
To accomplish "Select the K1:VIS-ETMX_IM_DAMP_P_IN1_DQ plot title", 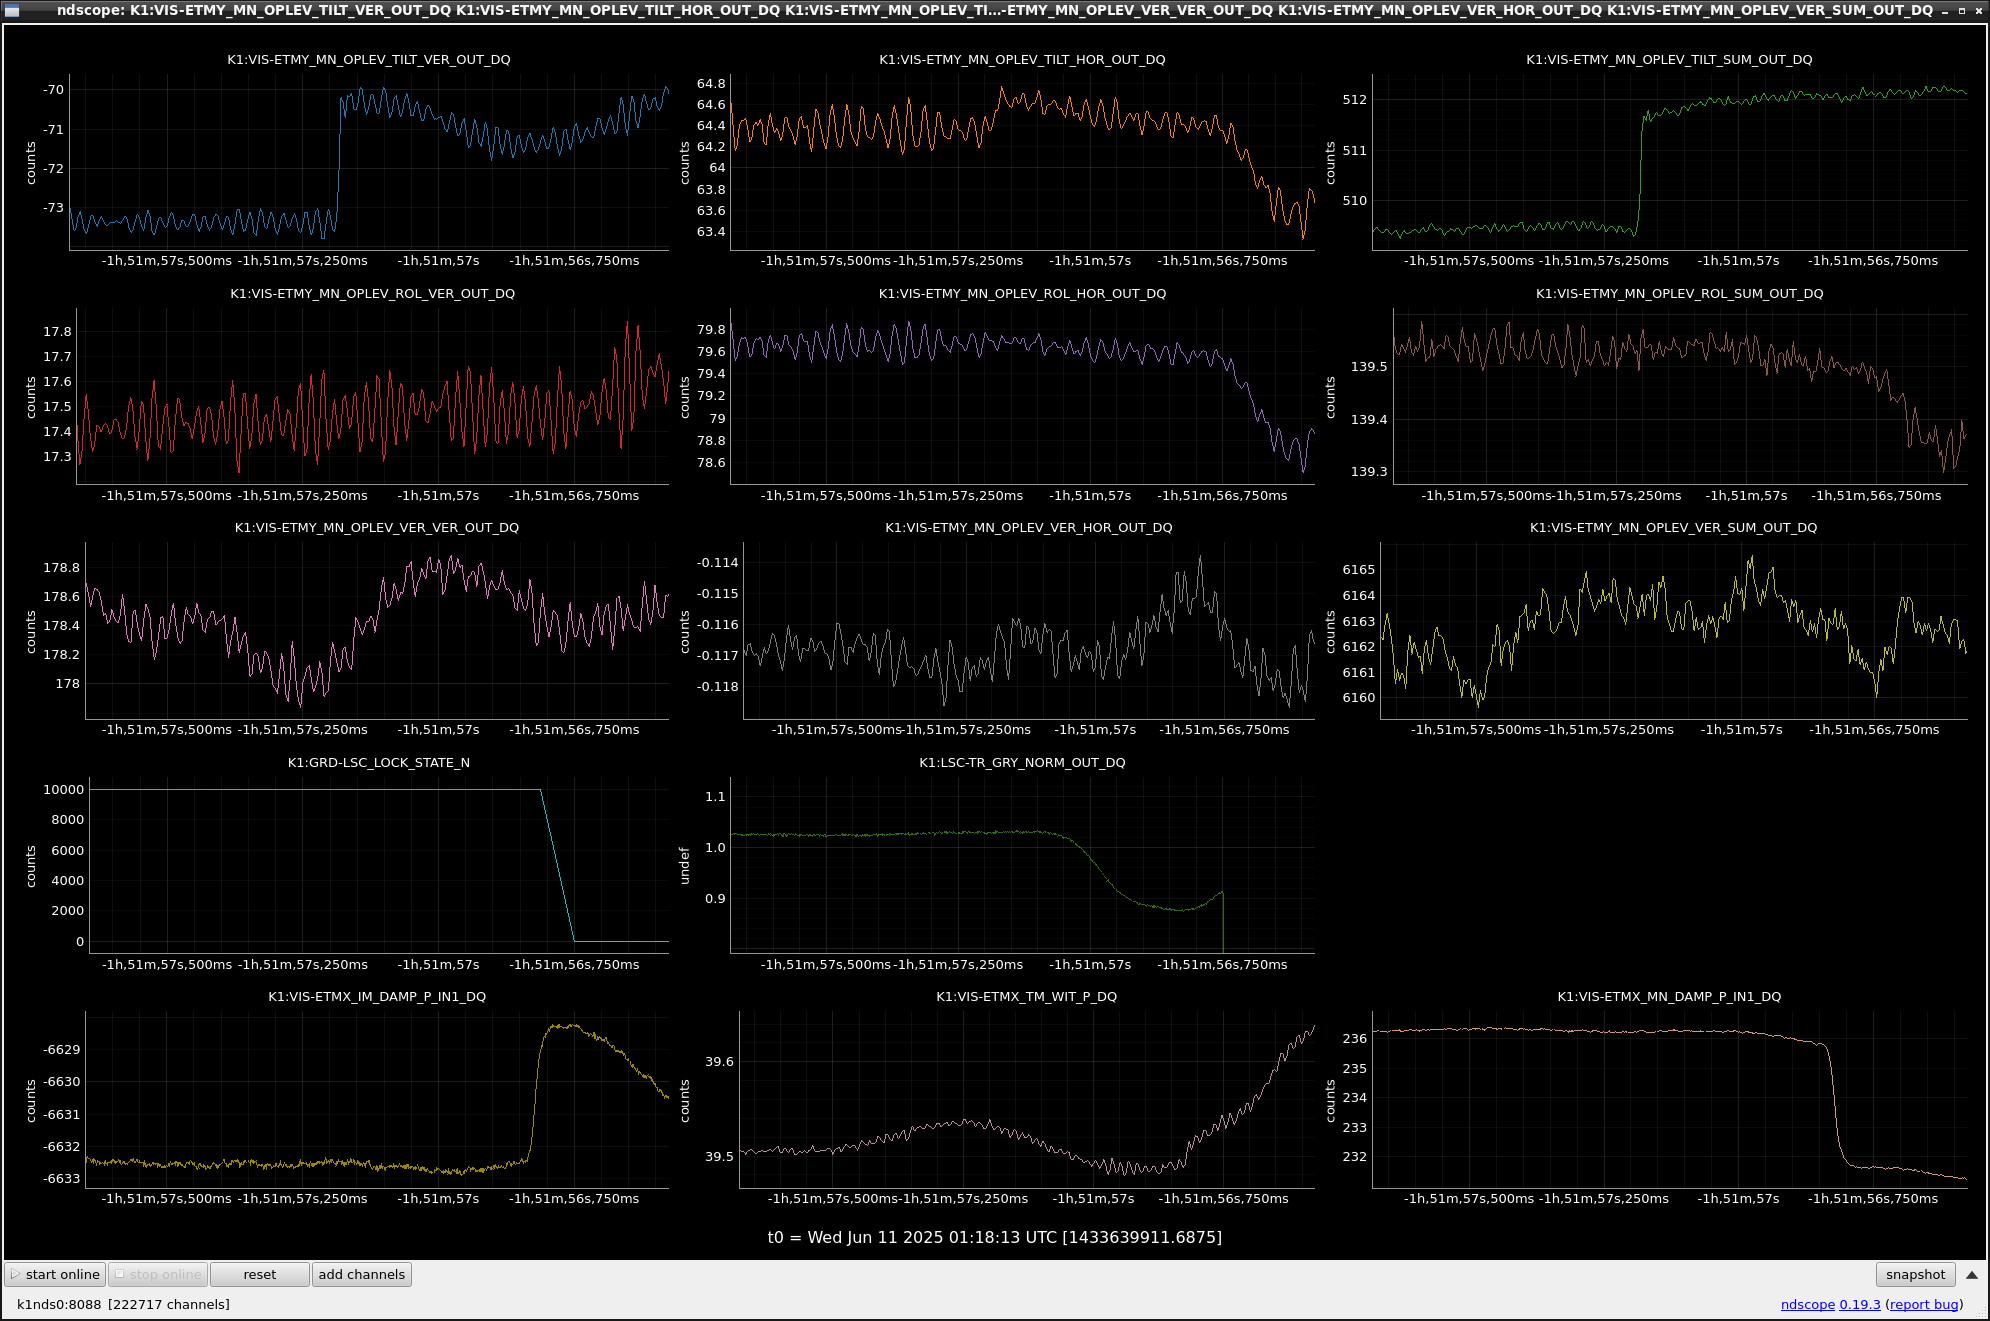I will 377,997.
